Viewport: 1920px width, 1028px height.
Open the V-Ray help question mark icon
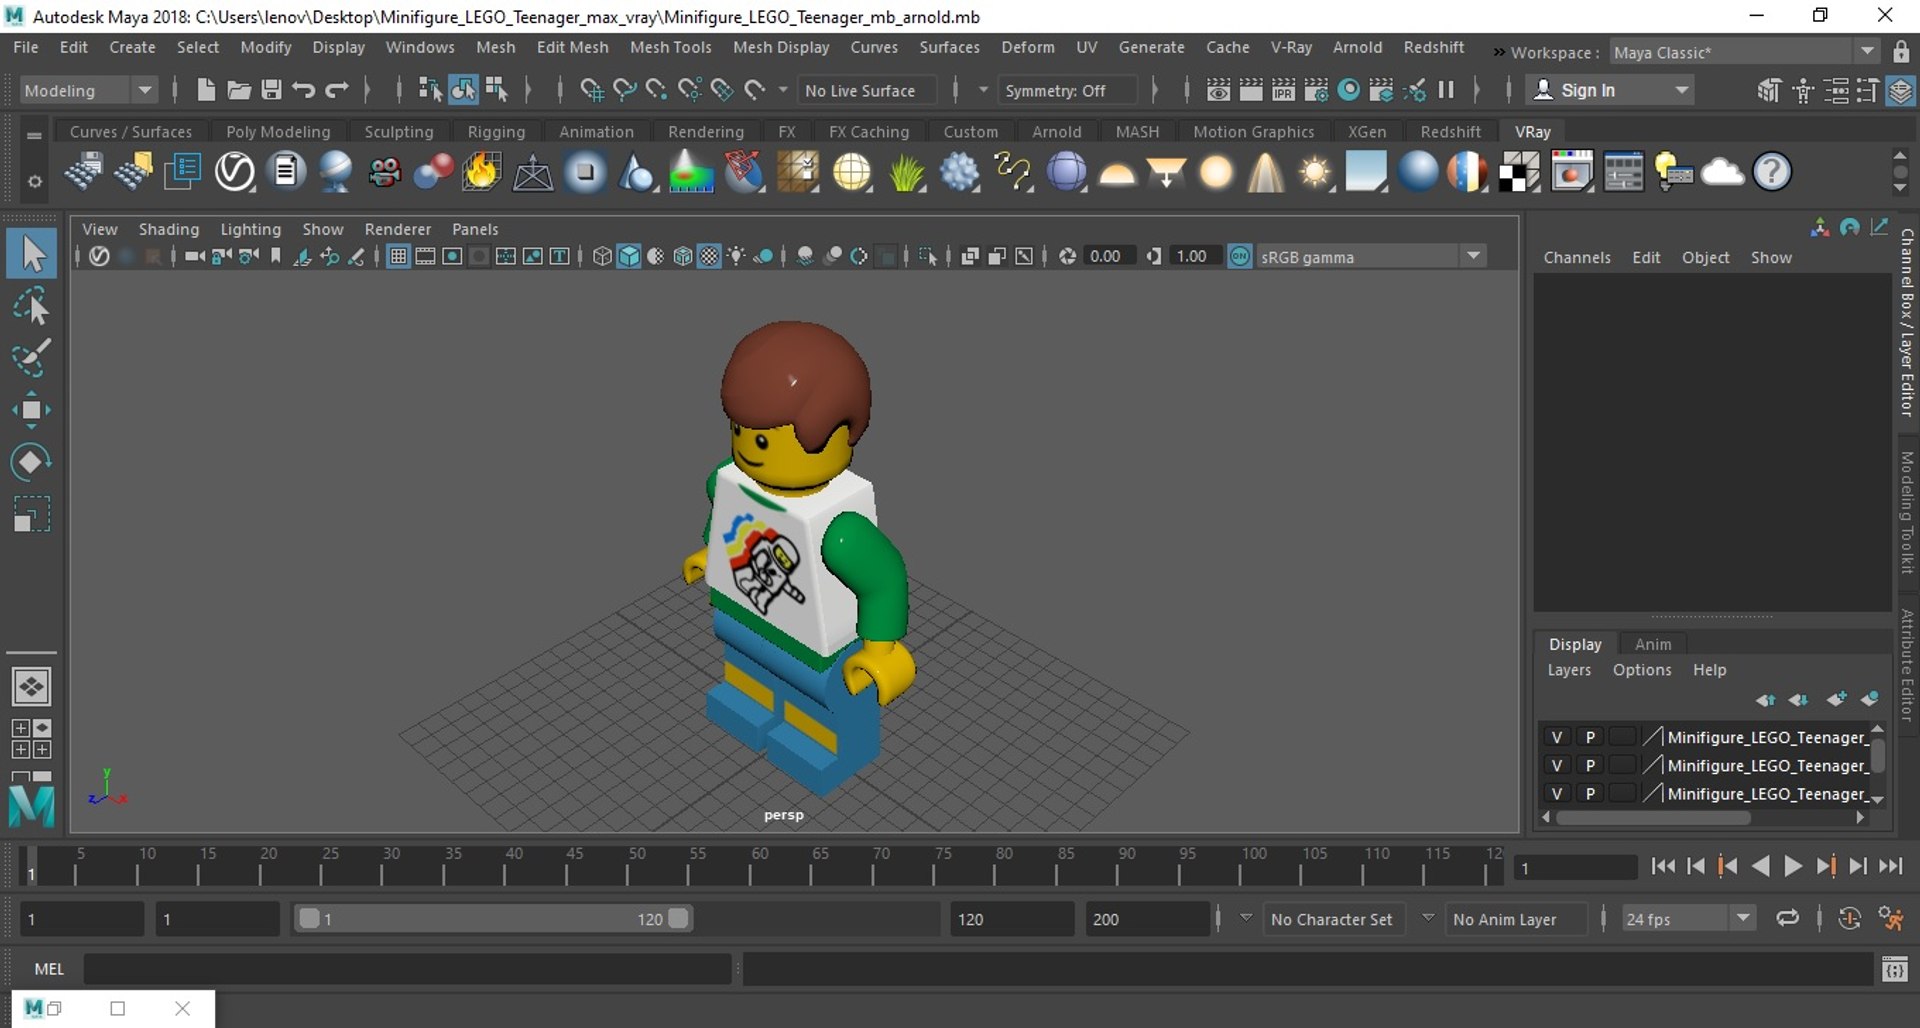[1772, 172]
